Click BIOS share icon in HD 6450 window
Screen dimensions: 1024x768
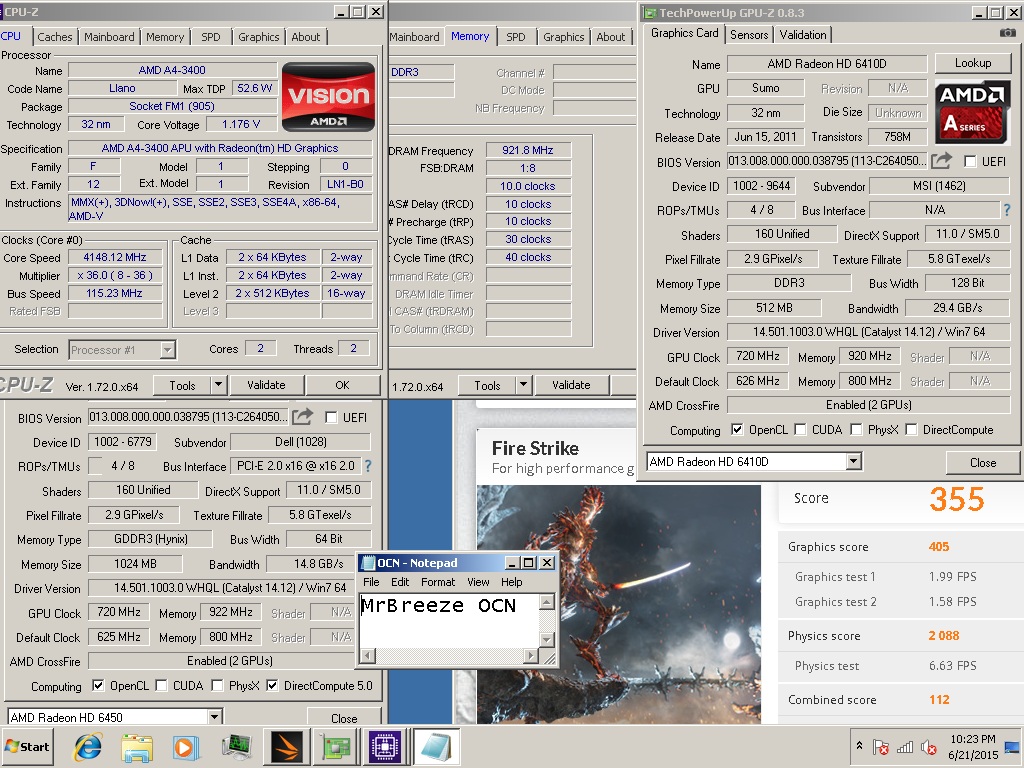pos(302,417)
